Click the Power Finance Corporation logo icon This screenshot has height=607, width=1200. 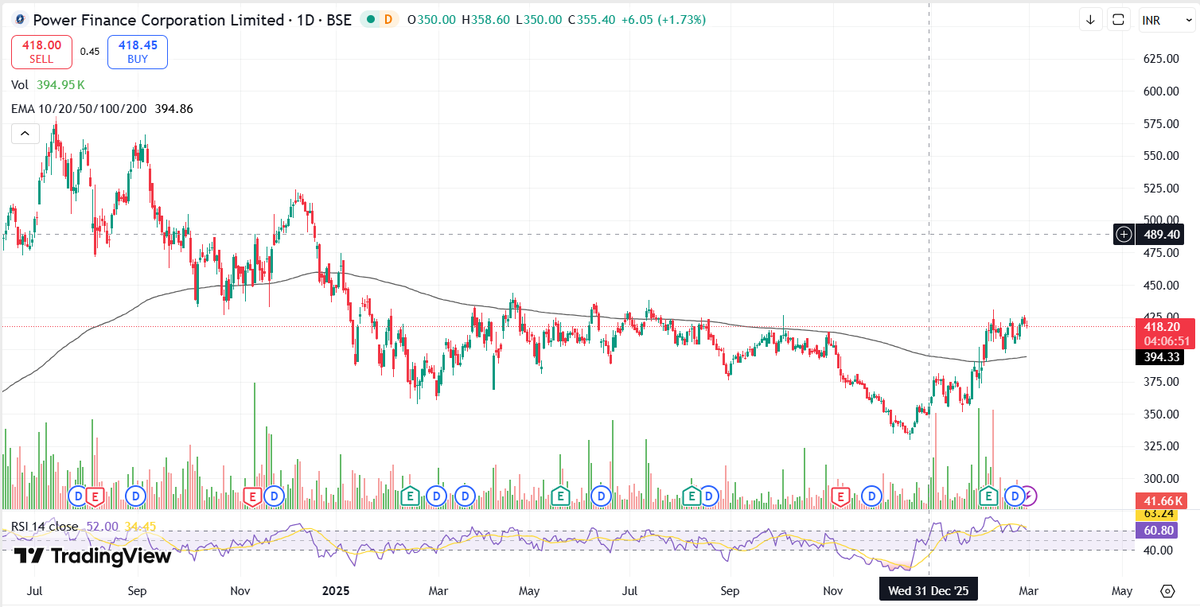(x=20, y=19)
